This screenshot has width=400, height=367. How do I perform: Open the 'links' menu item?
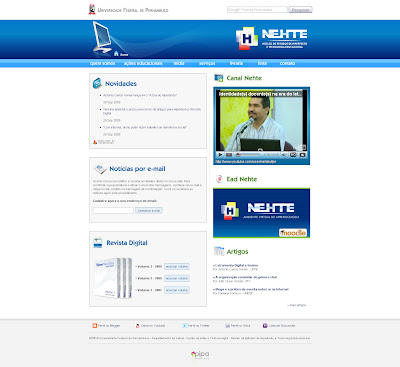[x=262, y=63]
